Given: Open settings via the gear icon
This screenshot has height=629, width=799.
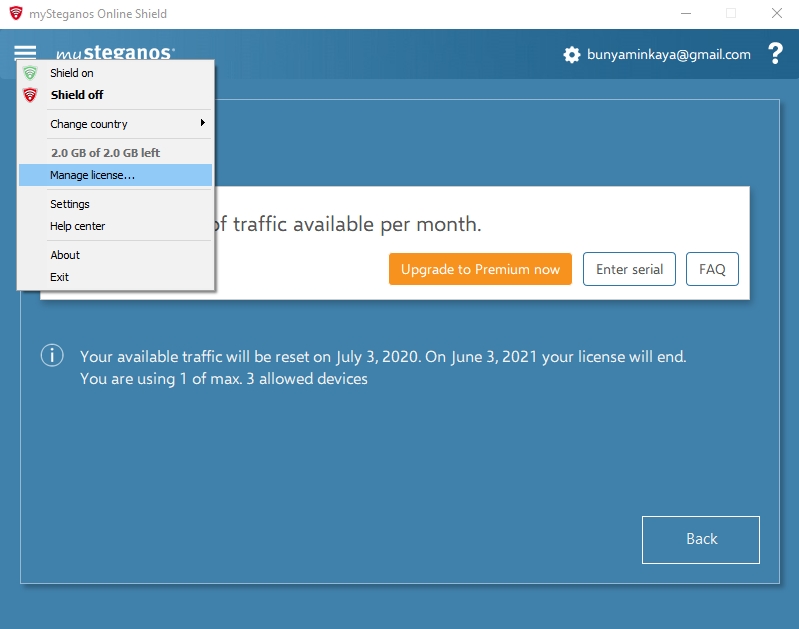Looking at the screenshot, I should (x=572, y=55).
